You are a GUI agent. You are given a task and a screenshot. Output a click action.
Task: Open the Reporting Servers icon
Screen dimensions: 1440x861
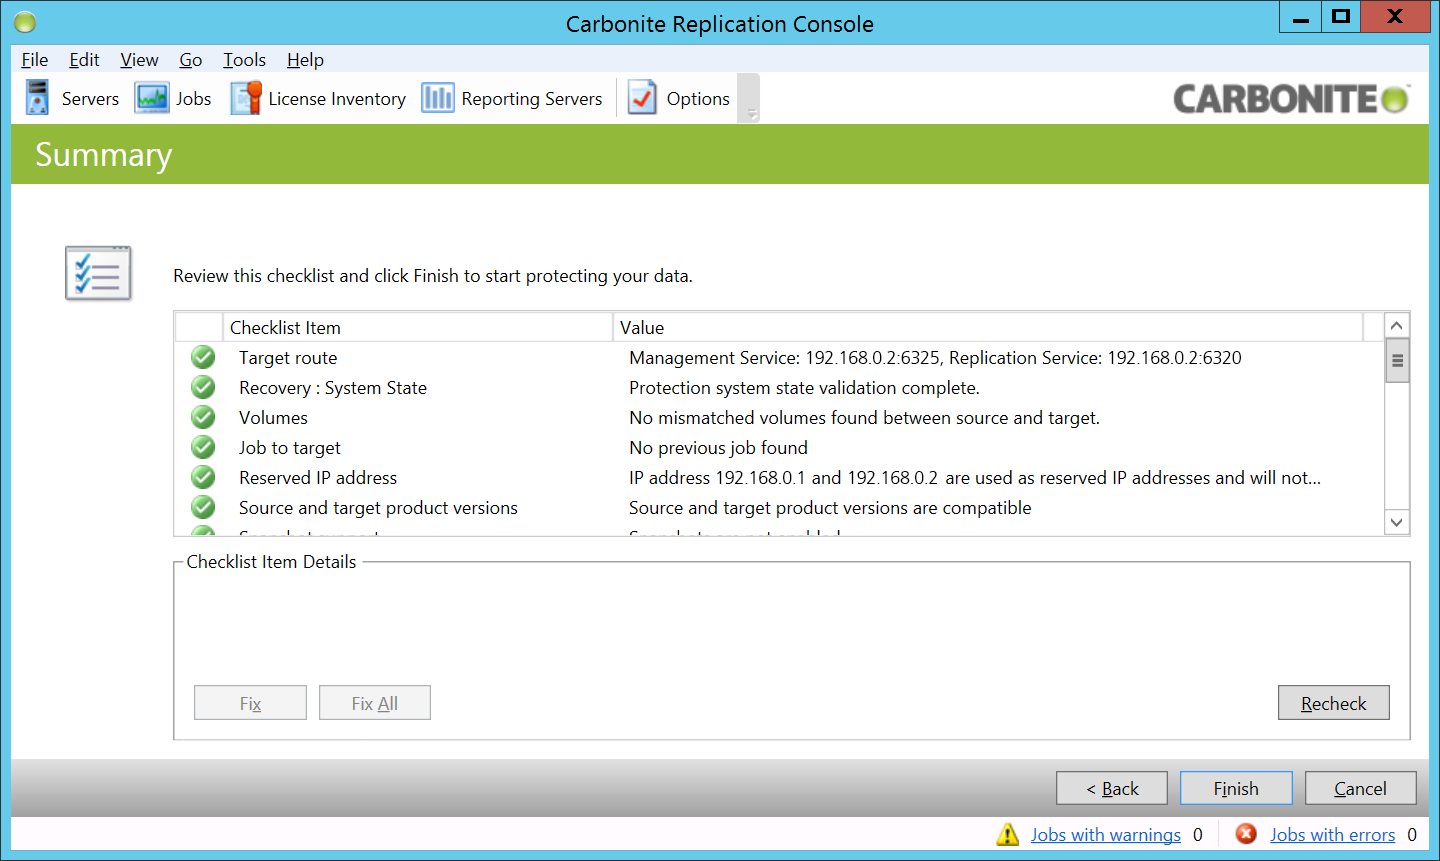(x=438, y=98)
